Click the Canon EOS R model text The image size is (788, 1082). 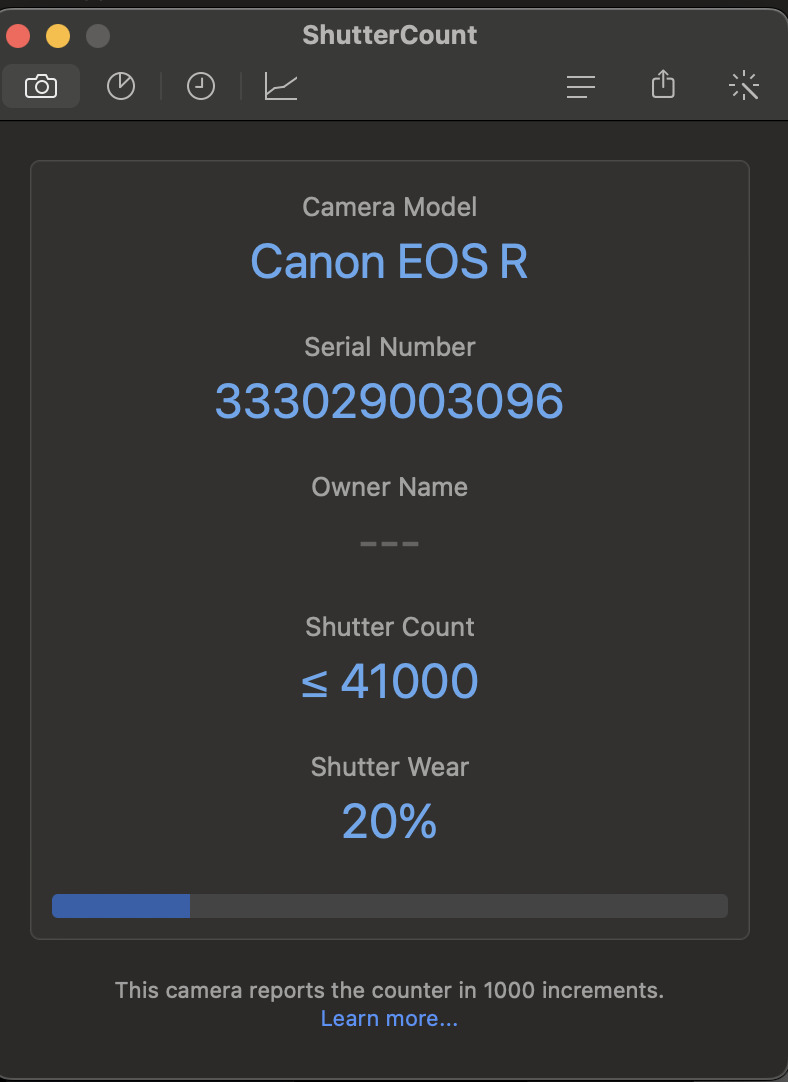[x=389, y=262]
